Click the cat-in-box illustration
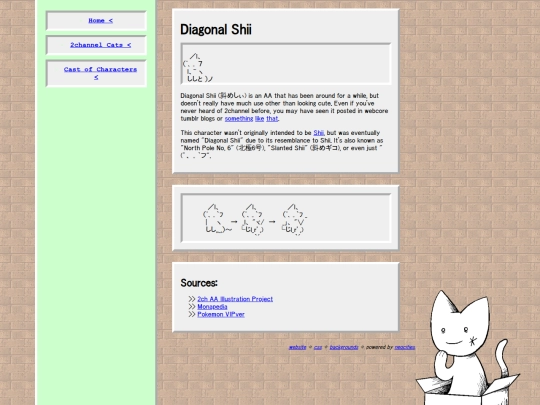Viewport: 540px width, 405px height. point(467,348)
